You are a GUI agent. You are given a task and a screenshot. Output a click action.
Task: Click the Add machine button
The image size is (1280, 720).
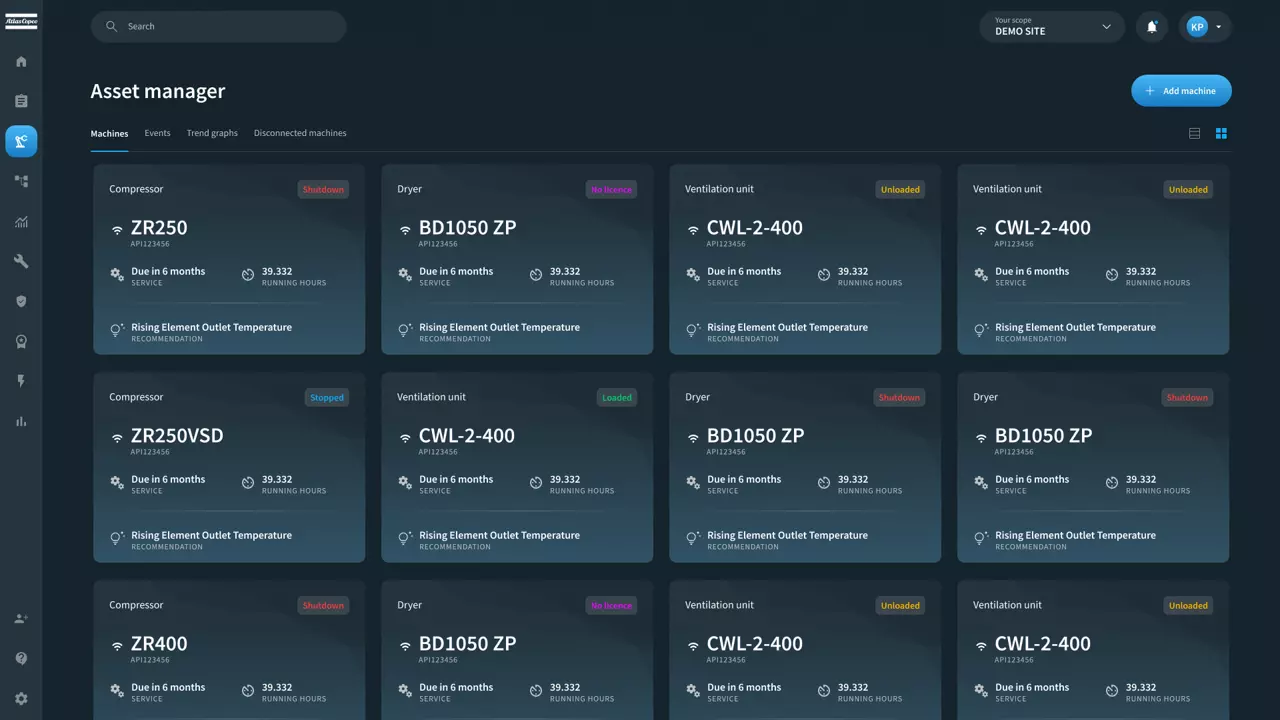[1181, 91]
